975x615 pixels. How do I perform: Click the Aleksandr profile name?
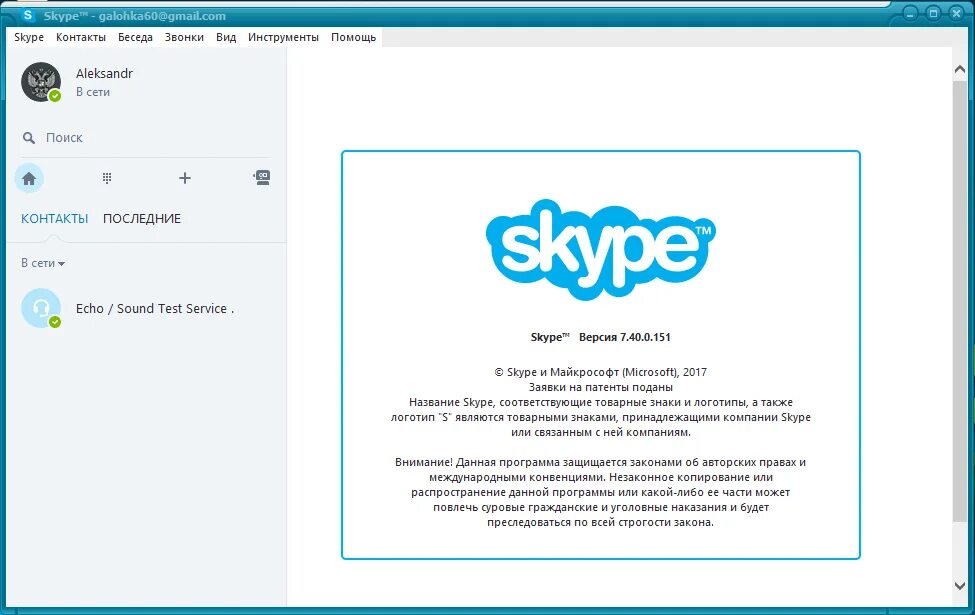click(x=104, y=73)
